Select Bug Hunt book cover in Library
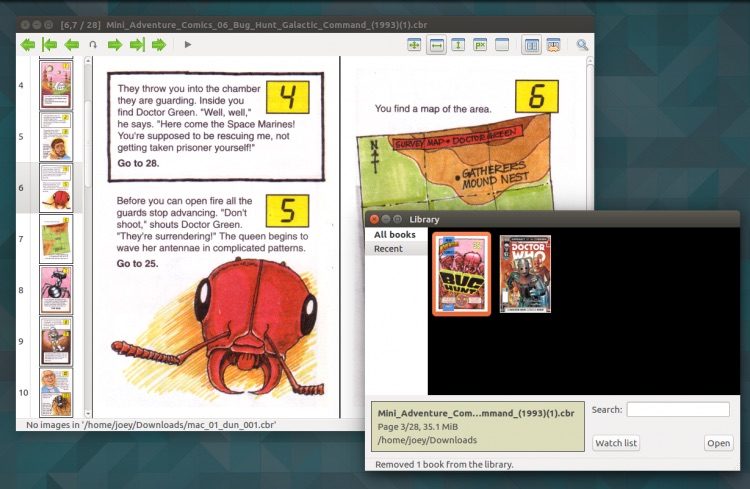Screen dimensions: 750x489 (x=462, y=274)
